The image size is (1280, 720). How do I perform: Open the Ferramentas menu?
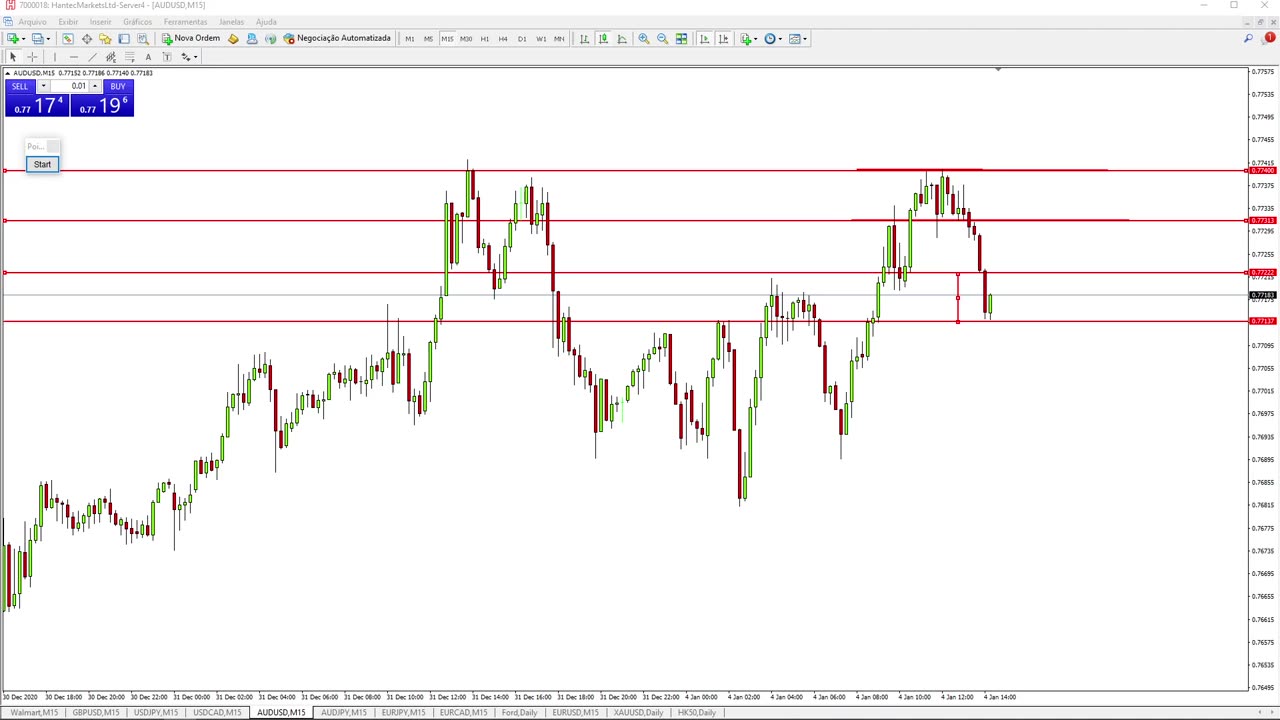185,21
